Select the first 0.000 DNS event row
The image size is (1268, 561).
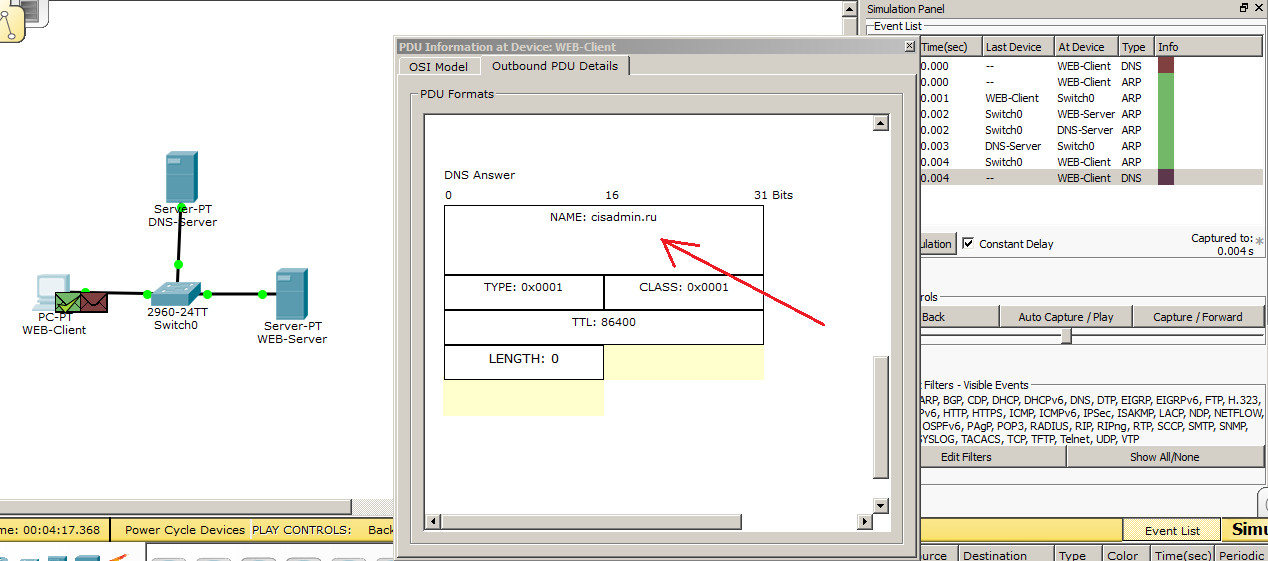point(1090,66)
